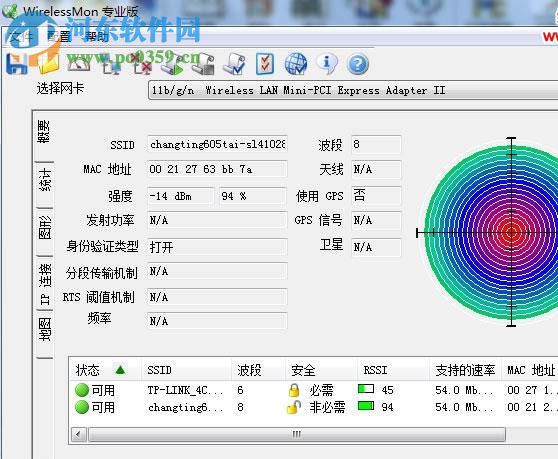Click the 发射功率 N/A field

(217, 220)
